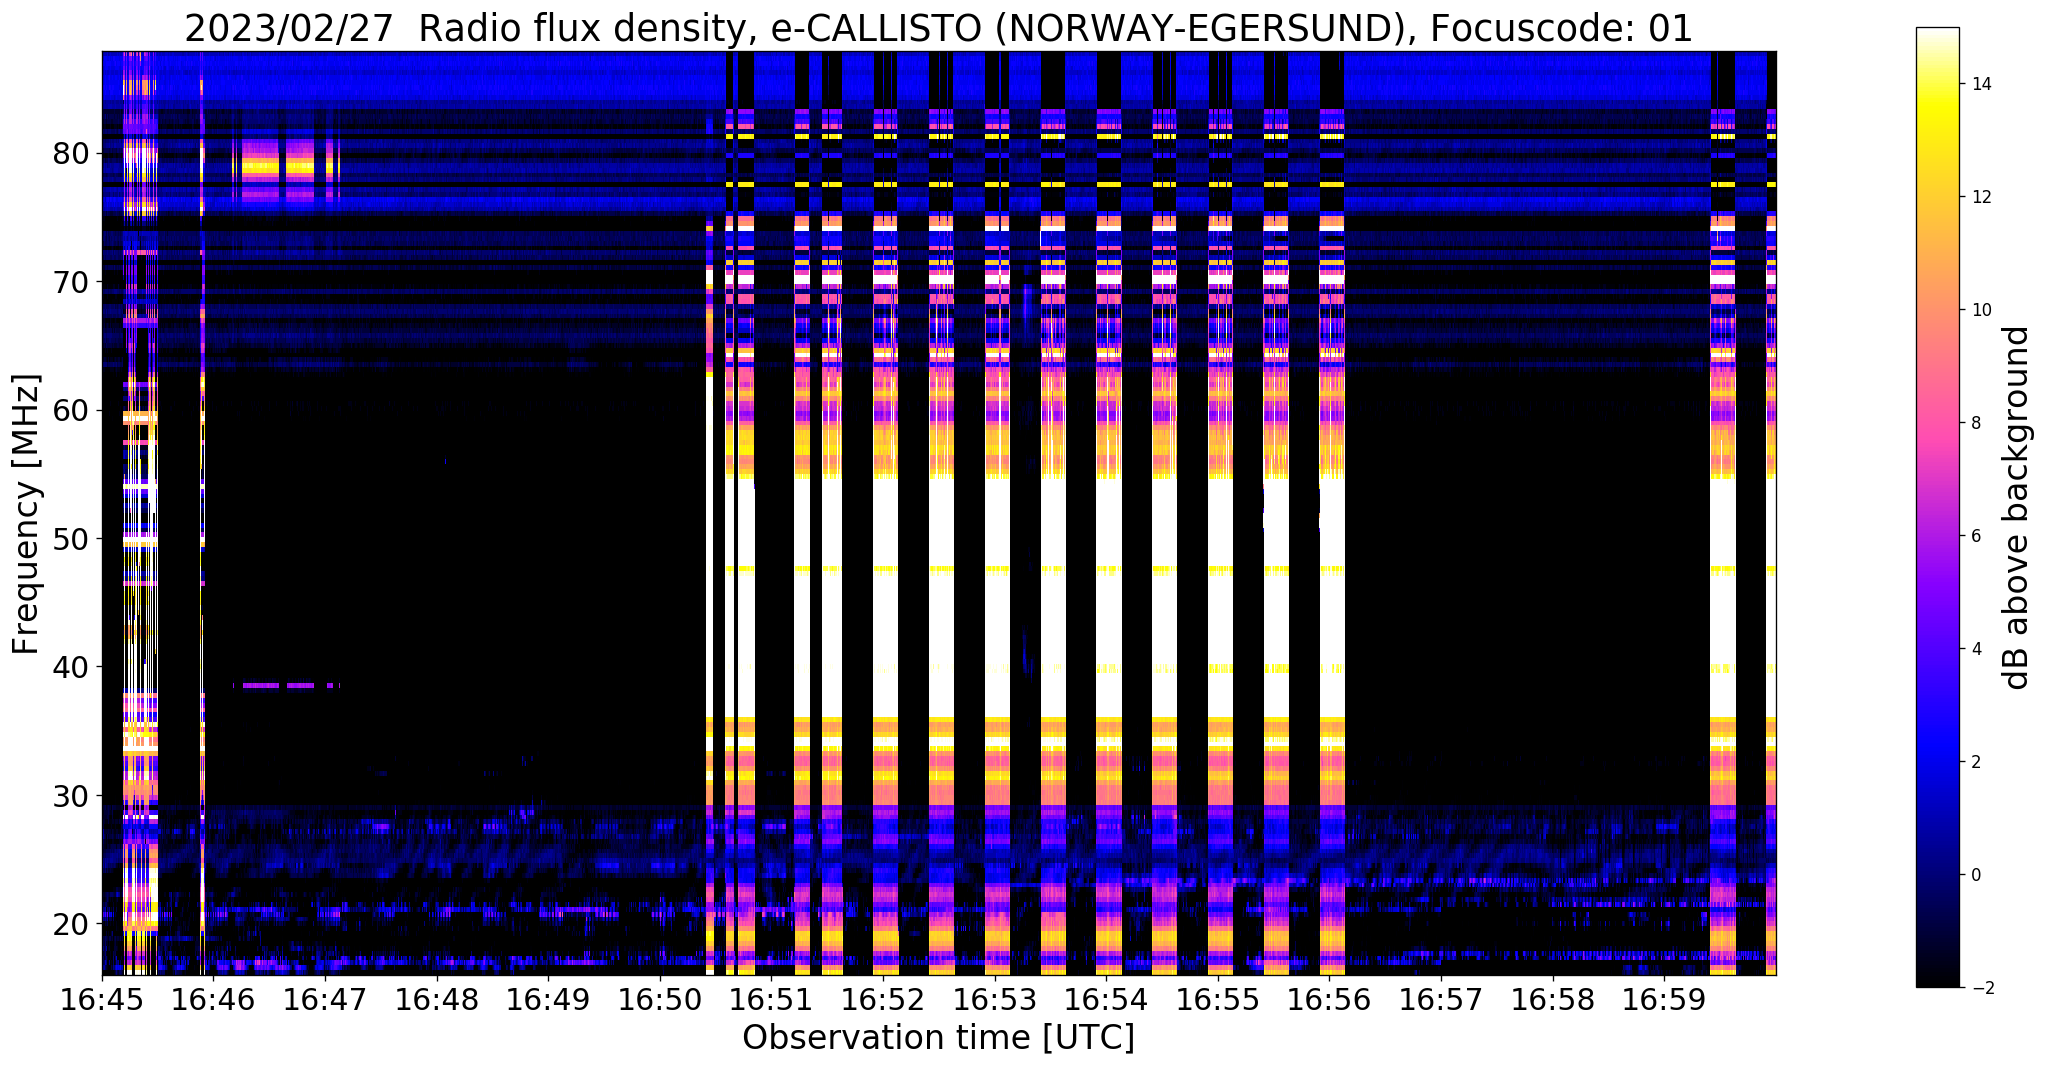Click the colorbar tick label 10
This screenshot has width=2047, height=1067.
pos(1980,310)
